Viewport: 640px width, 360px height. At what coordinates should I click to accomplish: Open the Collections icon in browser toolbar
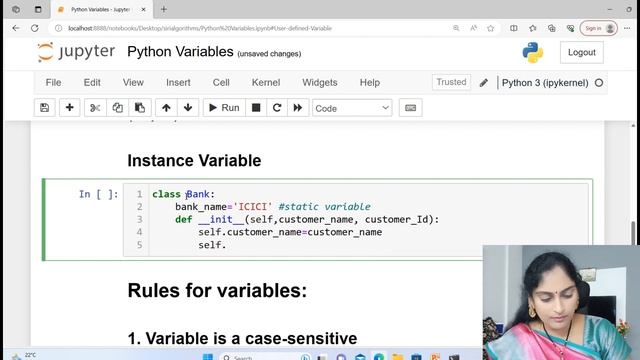(x=551, y=28)
